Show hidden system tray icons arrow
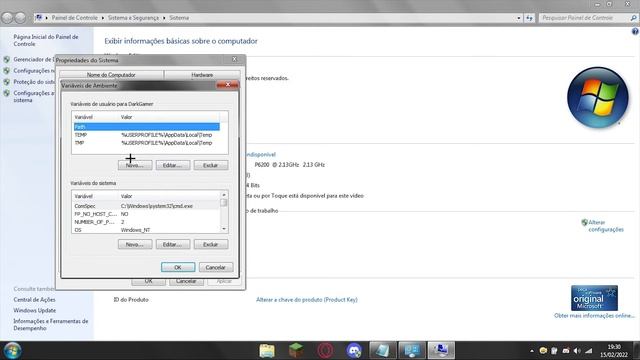The width and height of the screenshot is (640, 360). click(531, 351)
